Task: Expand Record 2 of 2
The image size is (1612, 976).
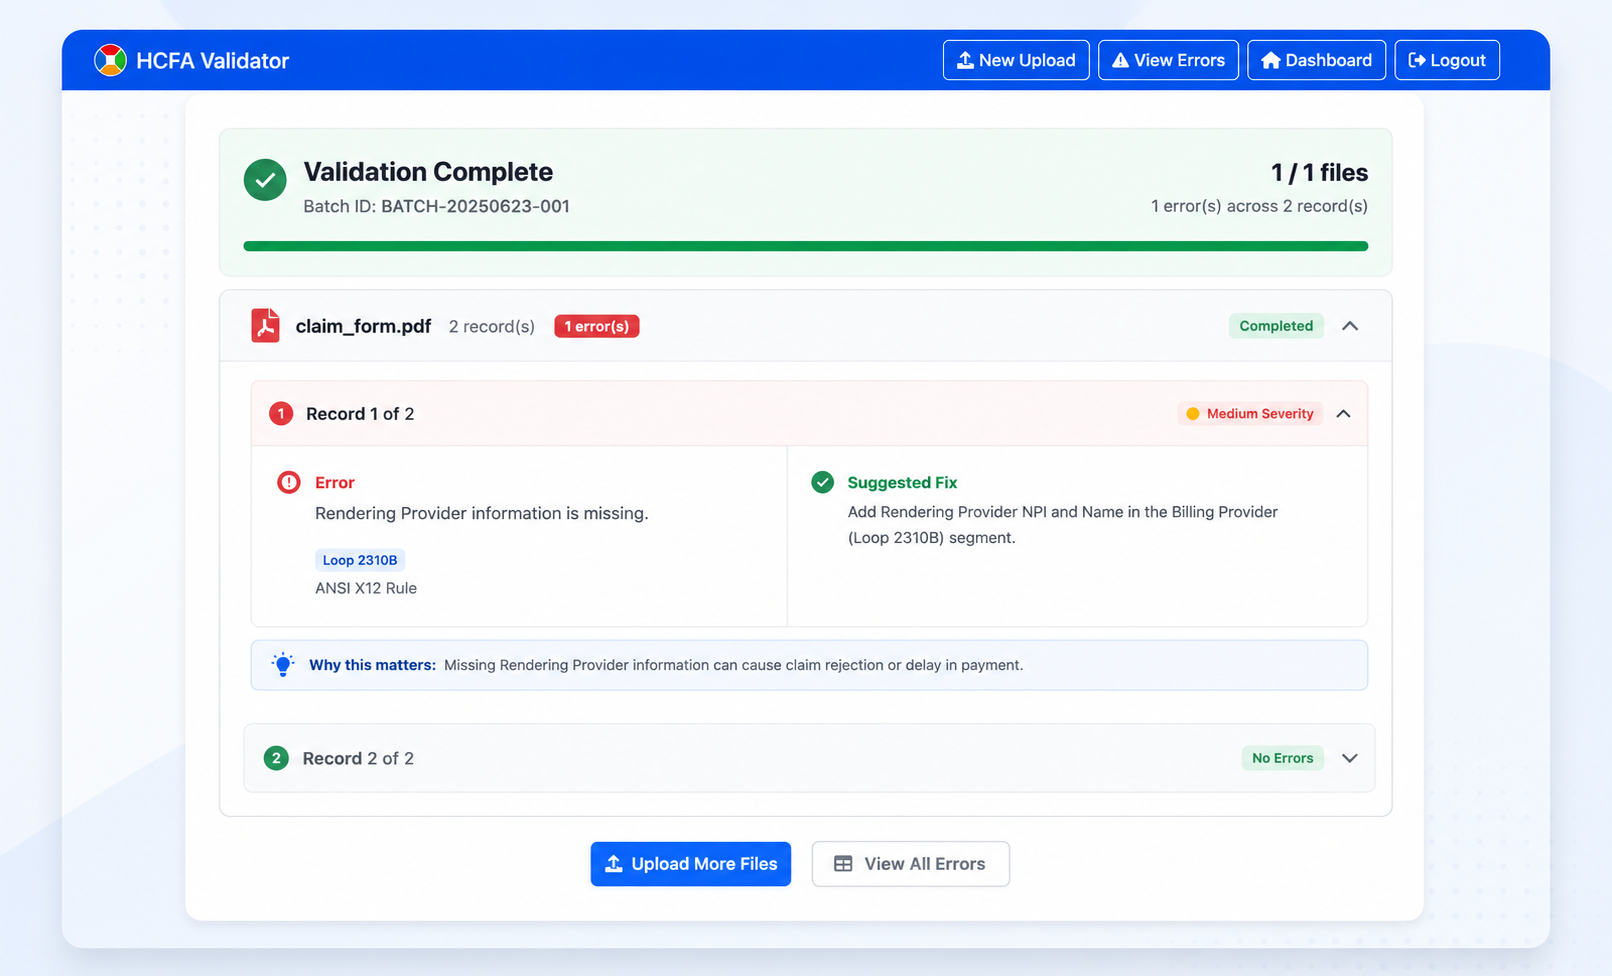Action: point(1349,758)
